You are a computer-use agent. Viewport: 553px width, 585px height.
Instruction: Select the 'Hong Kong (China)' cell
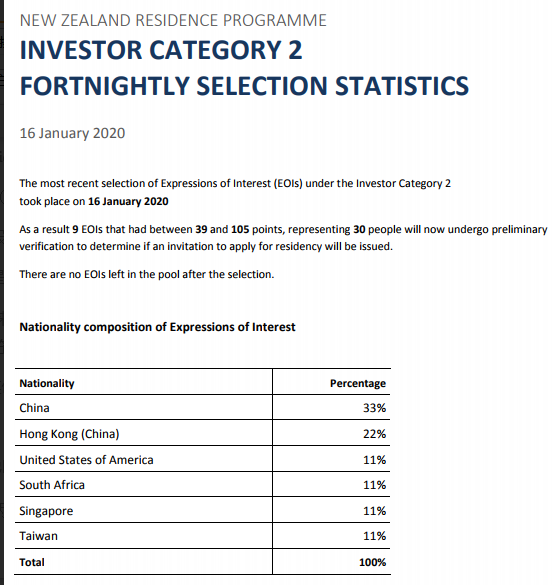(x=69, y=434)
